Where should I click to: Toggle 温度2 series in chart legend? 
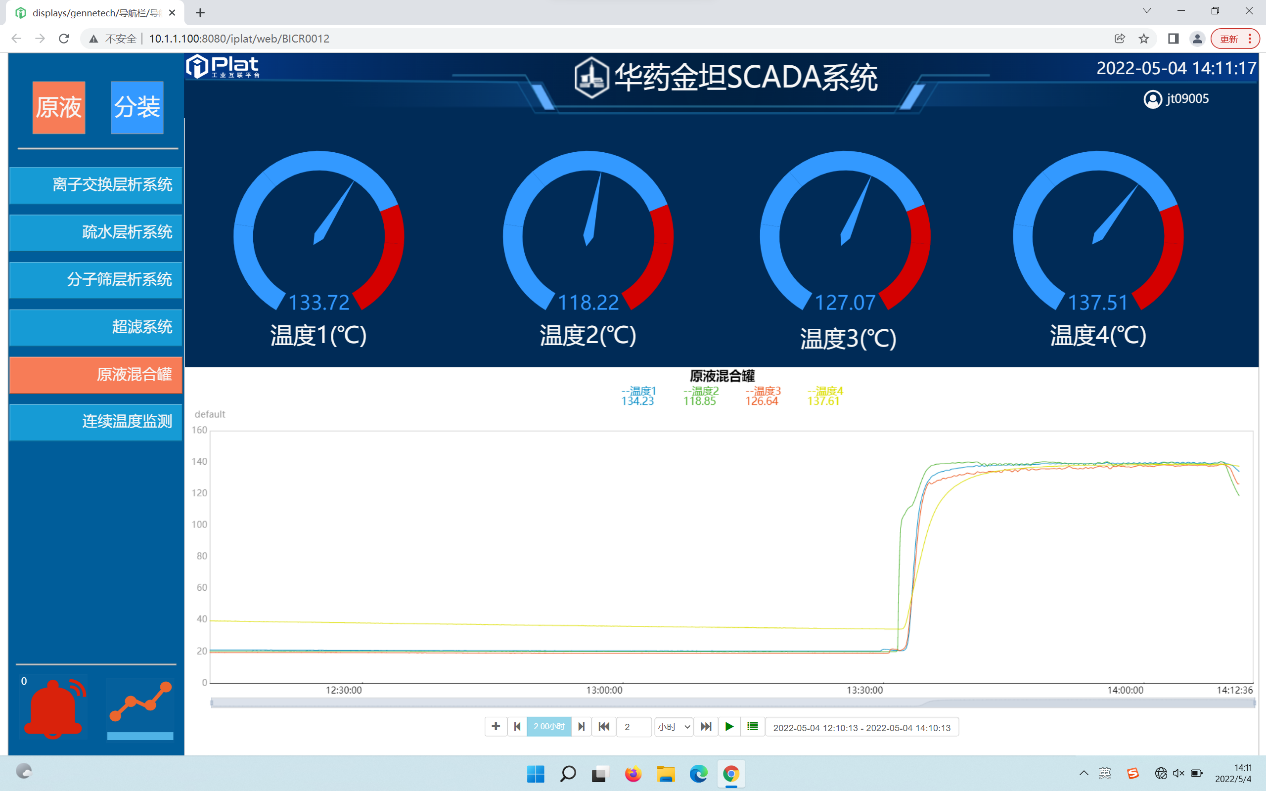701,392
